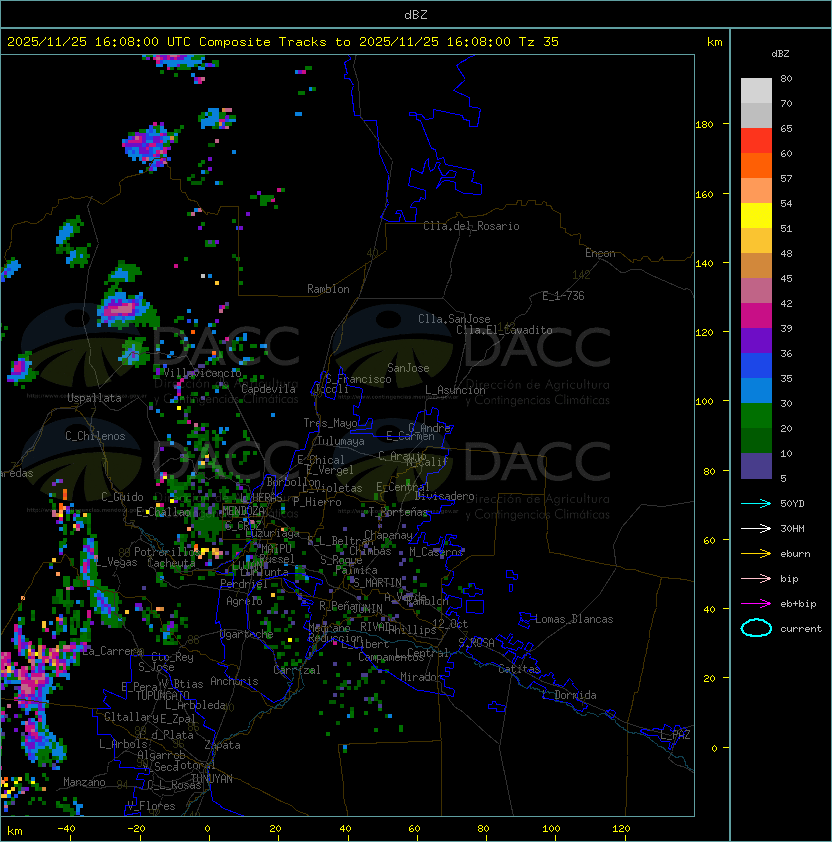Click the 'E_1-736' map label
Image resolution: width=832 pixels, height=842 pixels.
click(x=563, y=296)
